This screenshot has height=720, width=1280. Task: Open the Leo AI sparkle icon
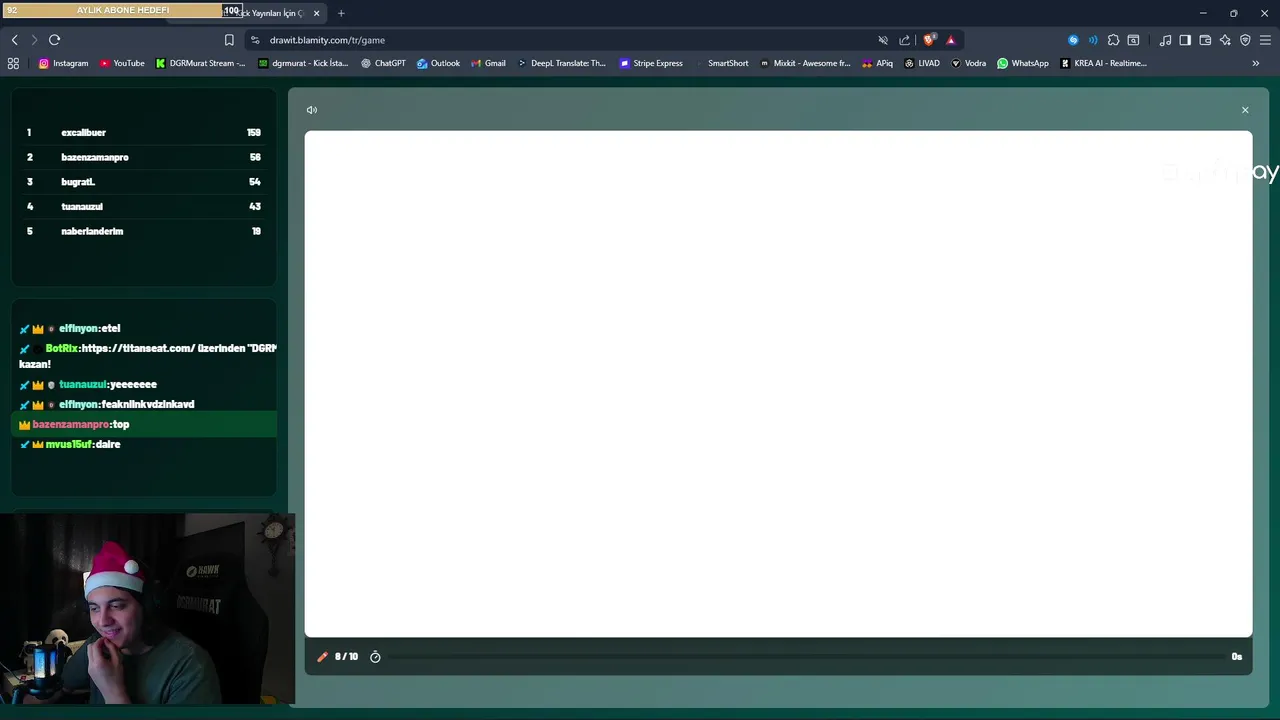click(x=1225, y=40)
